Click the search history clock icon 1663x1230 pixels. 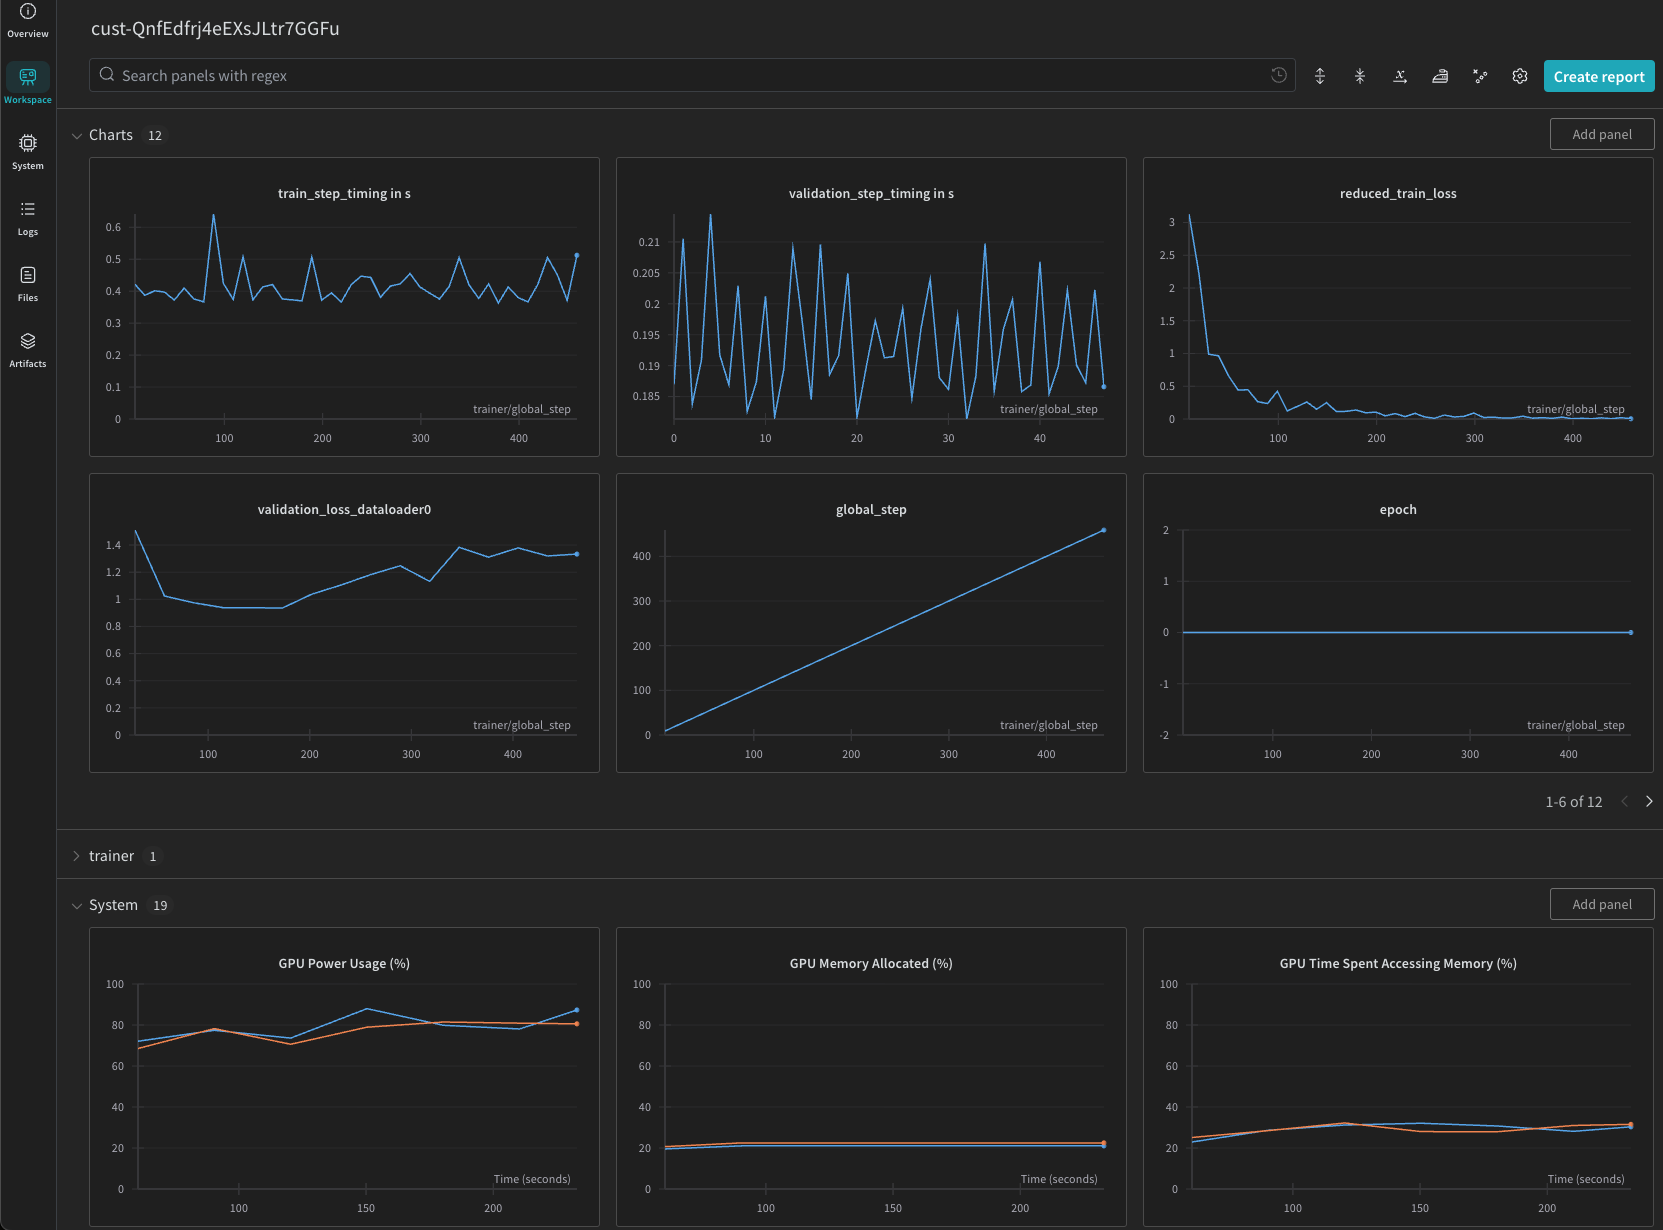coord(1278,76)
